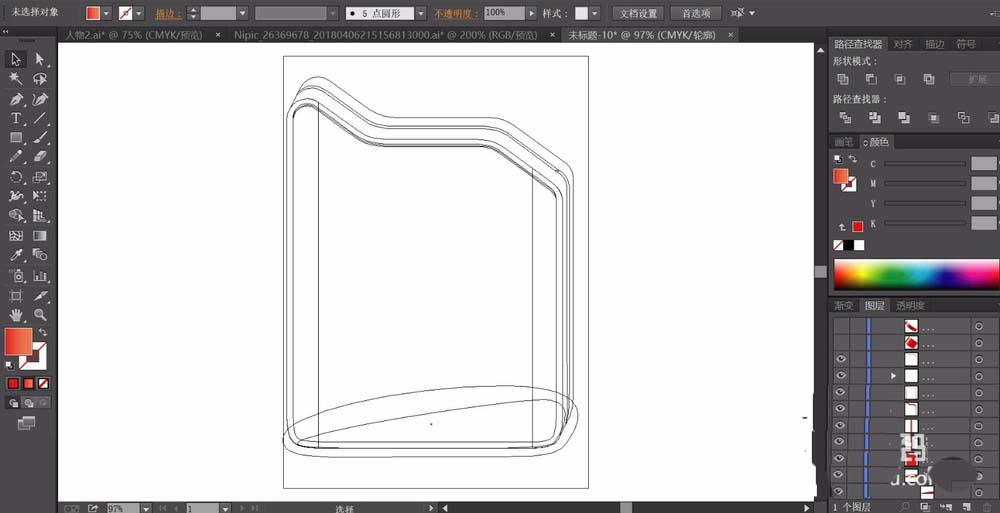The width and height of the screenshot is (1000, 513).
Task: Select the Type tool
Action: click(x=15, y=118)
